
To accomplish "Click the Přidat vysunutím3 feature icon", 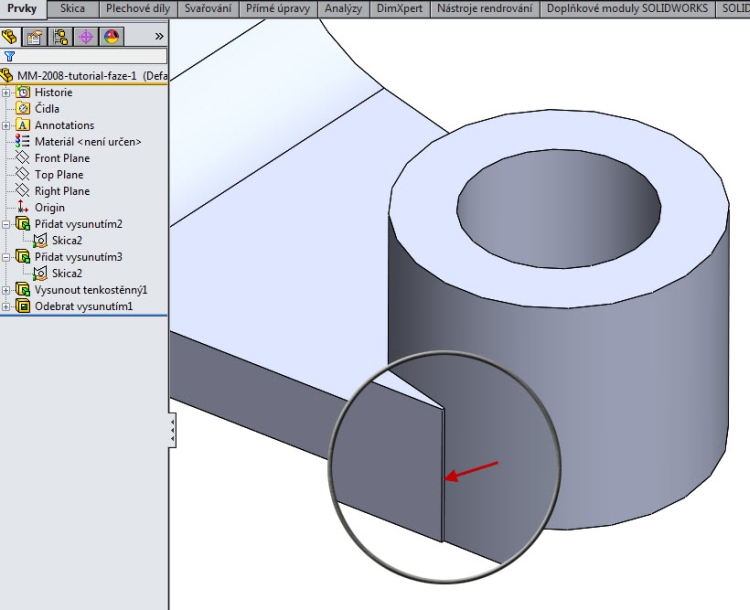I will point(22,256).
